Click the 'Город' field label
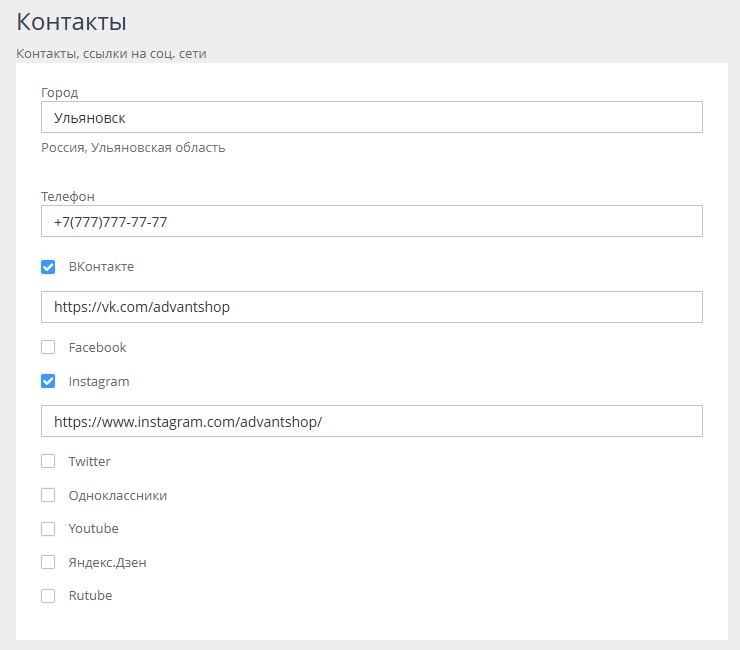This screenshot has height=650, width=740. point(59,92)
